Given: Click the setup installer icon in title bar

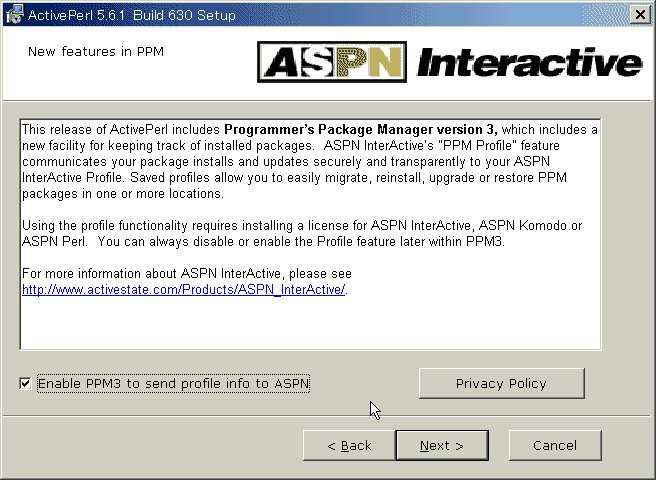Looking at the screenshot, I should pyautogui.click(x=15, y=15).
